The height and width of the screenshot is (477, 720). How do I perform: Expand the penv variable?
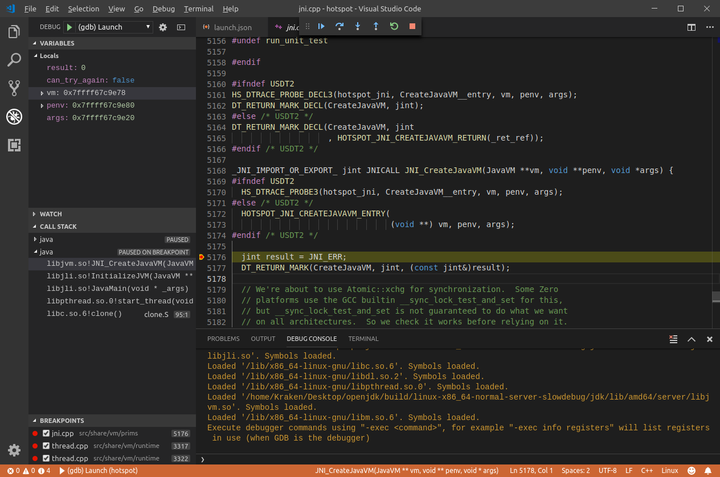[x=42, y=106]
